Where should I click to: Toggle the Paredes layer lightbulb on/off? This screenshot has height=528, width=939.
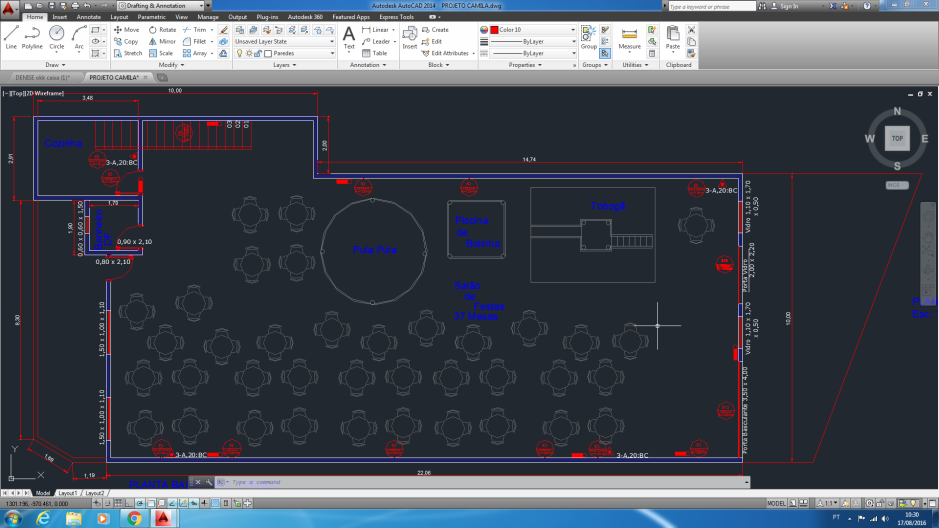pyautogui.click(x=238, y=53)
